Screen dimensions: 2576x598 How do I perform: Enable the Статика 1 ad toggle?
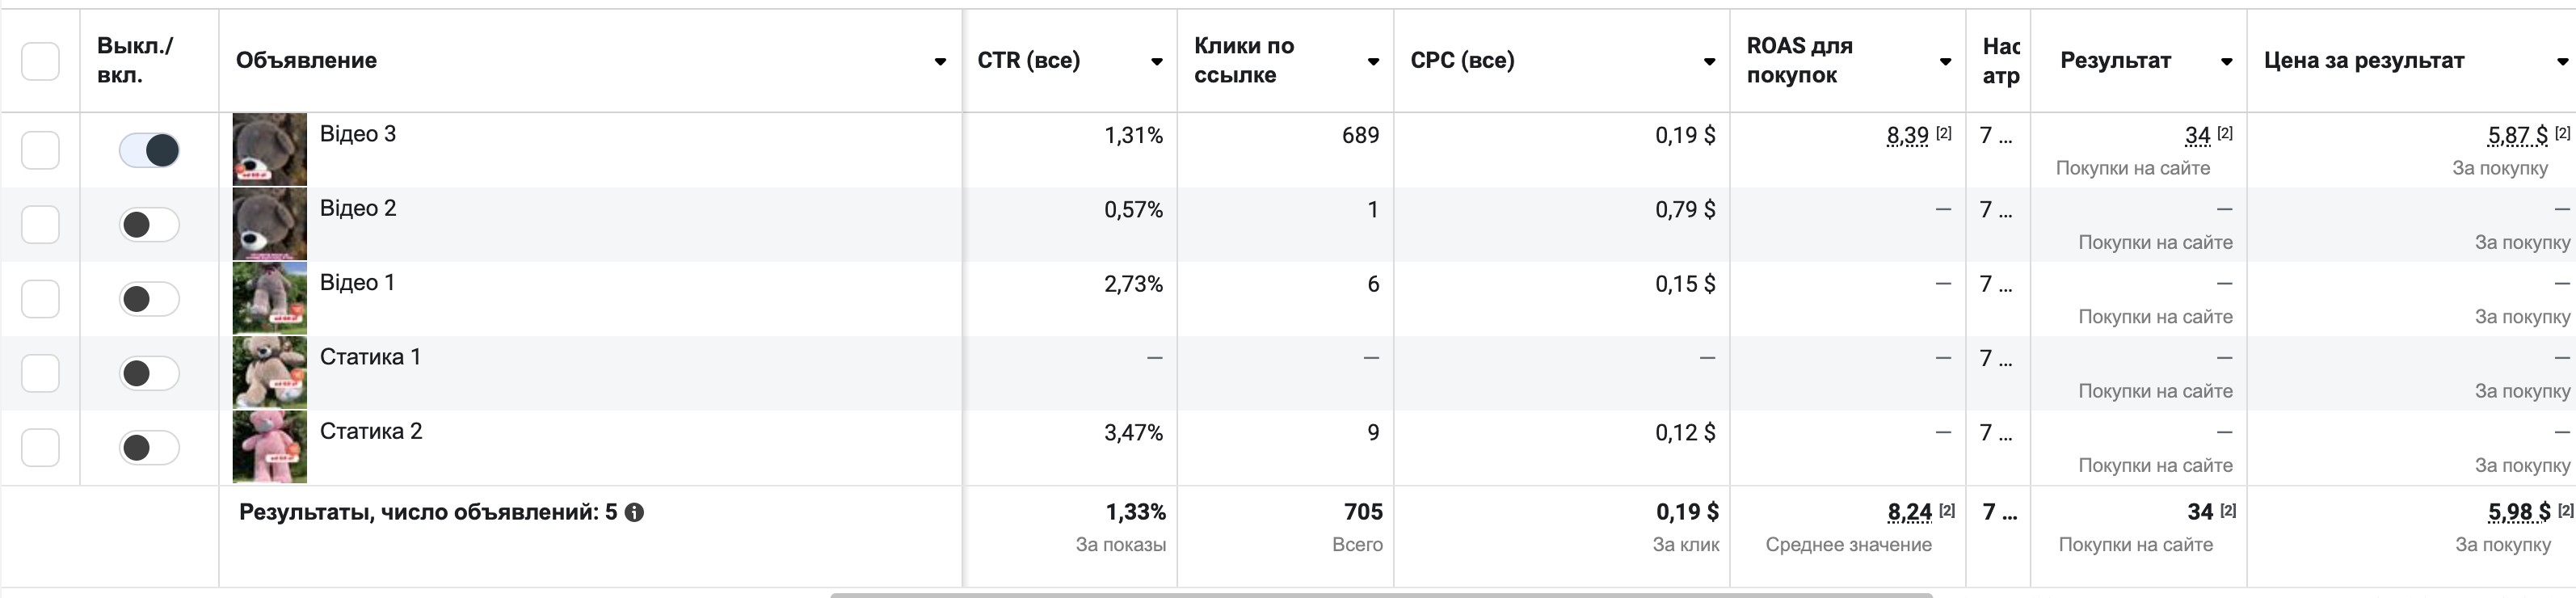coord(149,373)
